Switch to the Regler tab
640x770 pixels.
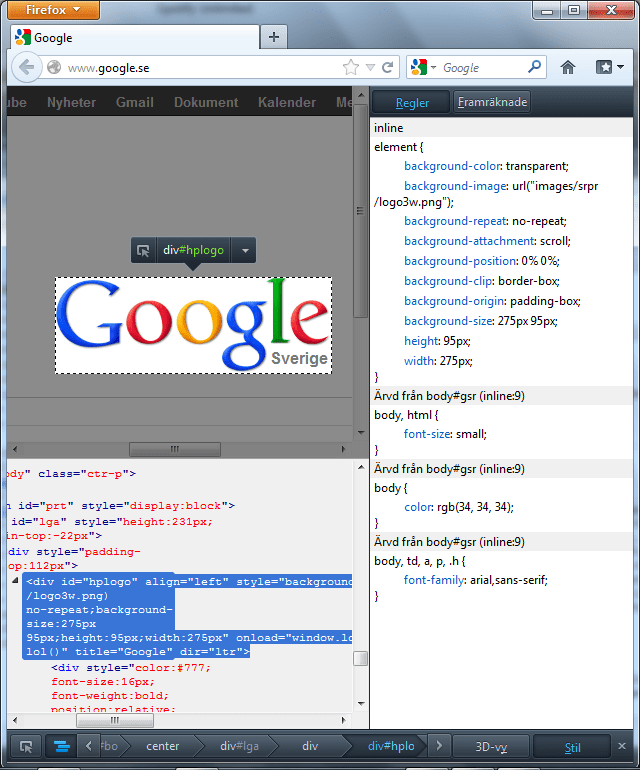coord(412,102)
